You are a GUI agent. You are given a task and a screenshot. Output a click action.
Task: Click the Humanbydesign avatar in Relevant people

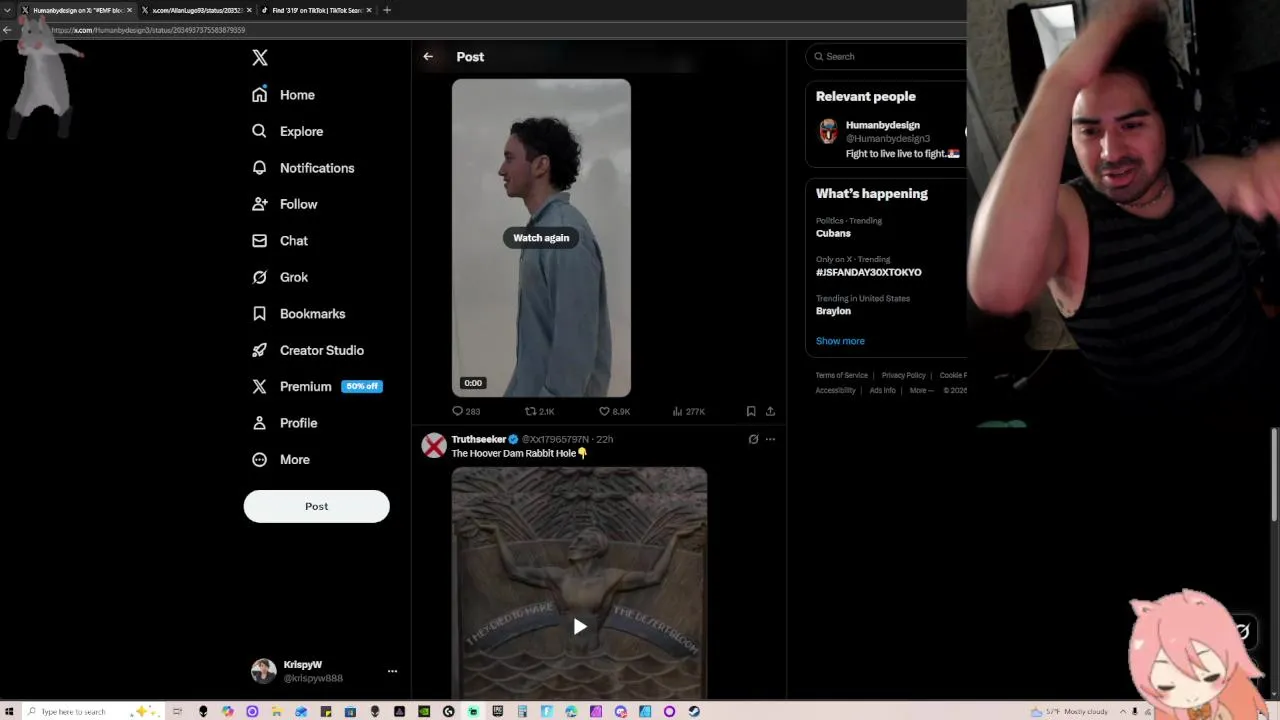tap(829, 131)
